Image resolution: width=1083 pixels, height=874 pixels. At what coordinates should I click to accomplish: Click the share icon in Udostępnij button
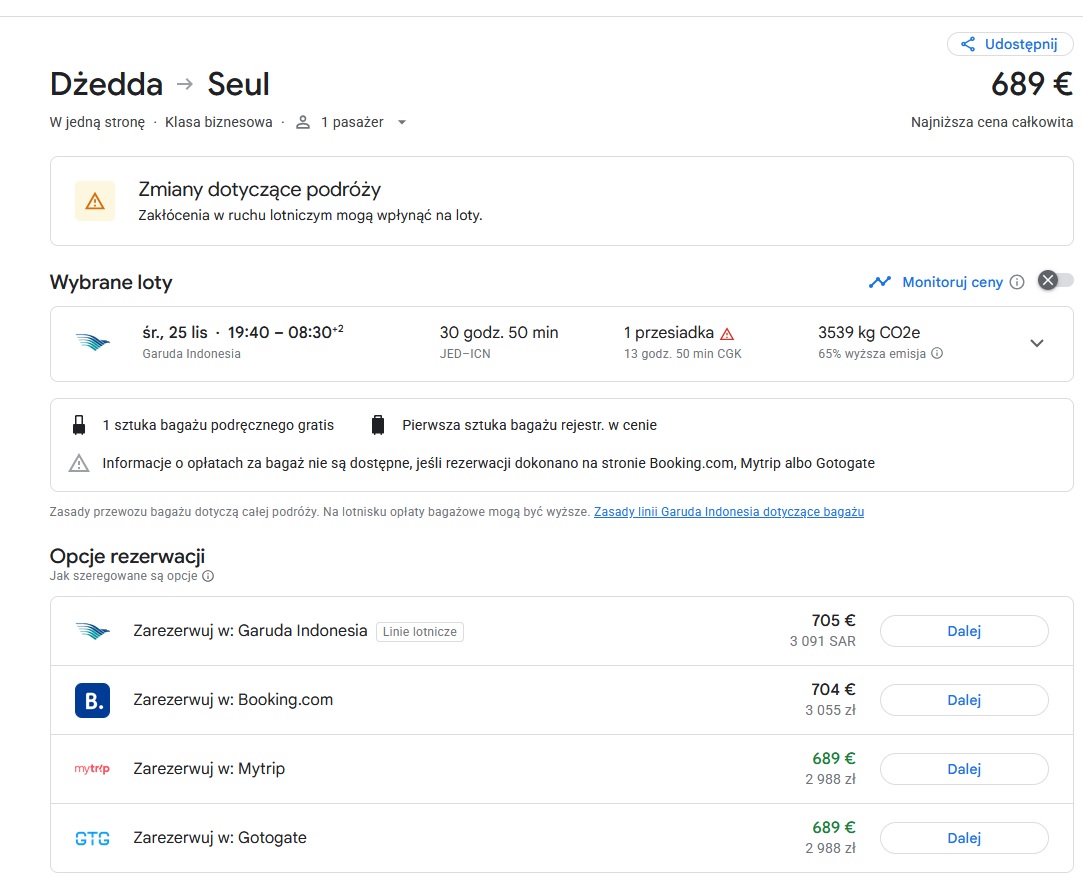[x=968, y=44]
